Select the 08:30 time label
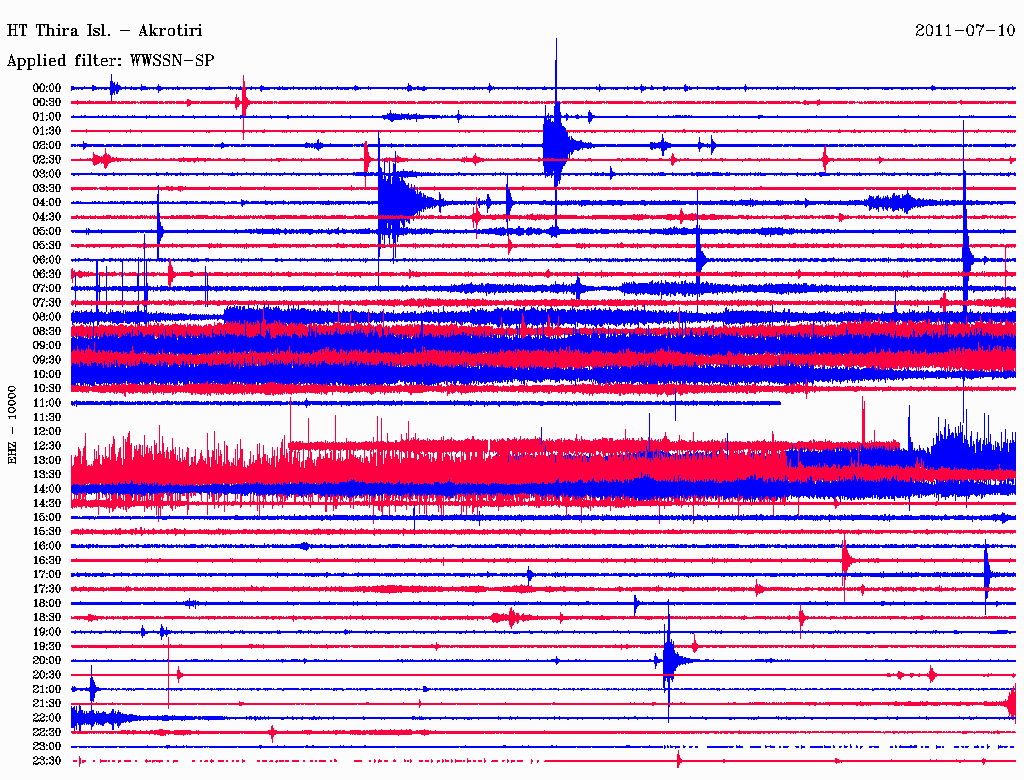This screenshot has height=780, width=1024. tap(47, 332)
